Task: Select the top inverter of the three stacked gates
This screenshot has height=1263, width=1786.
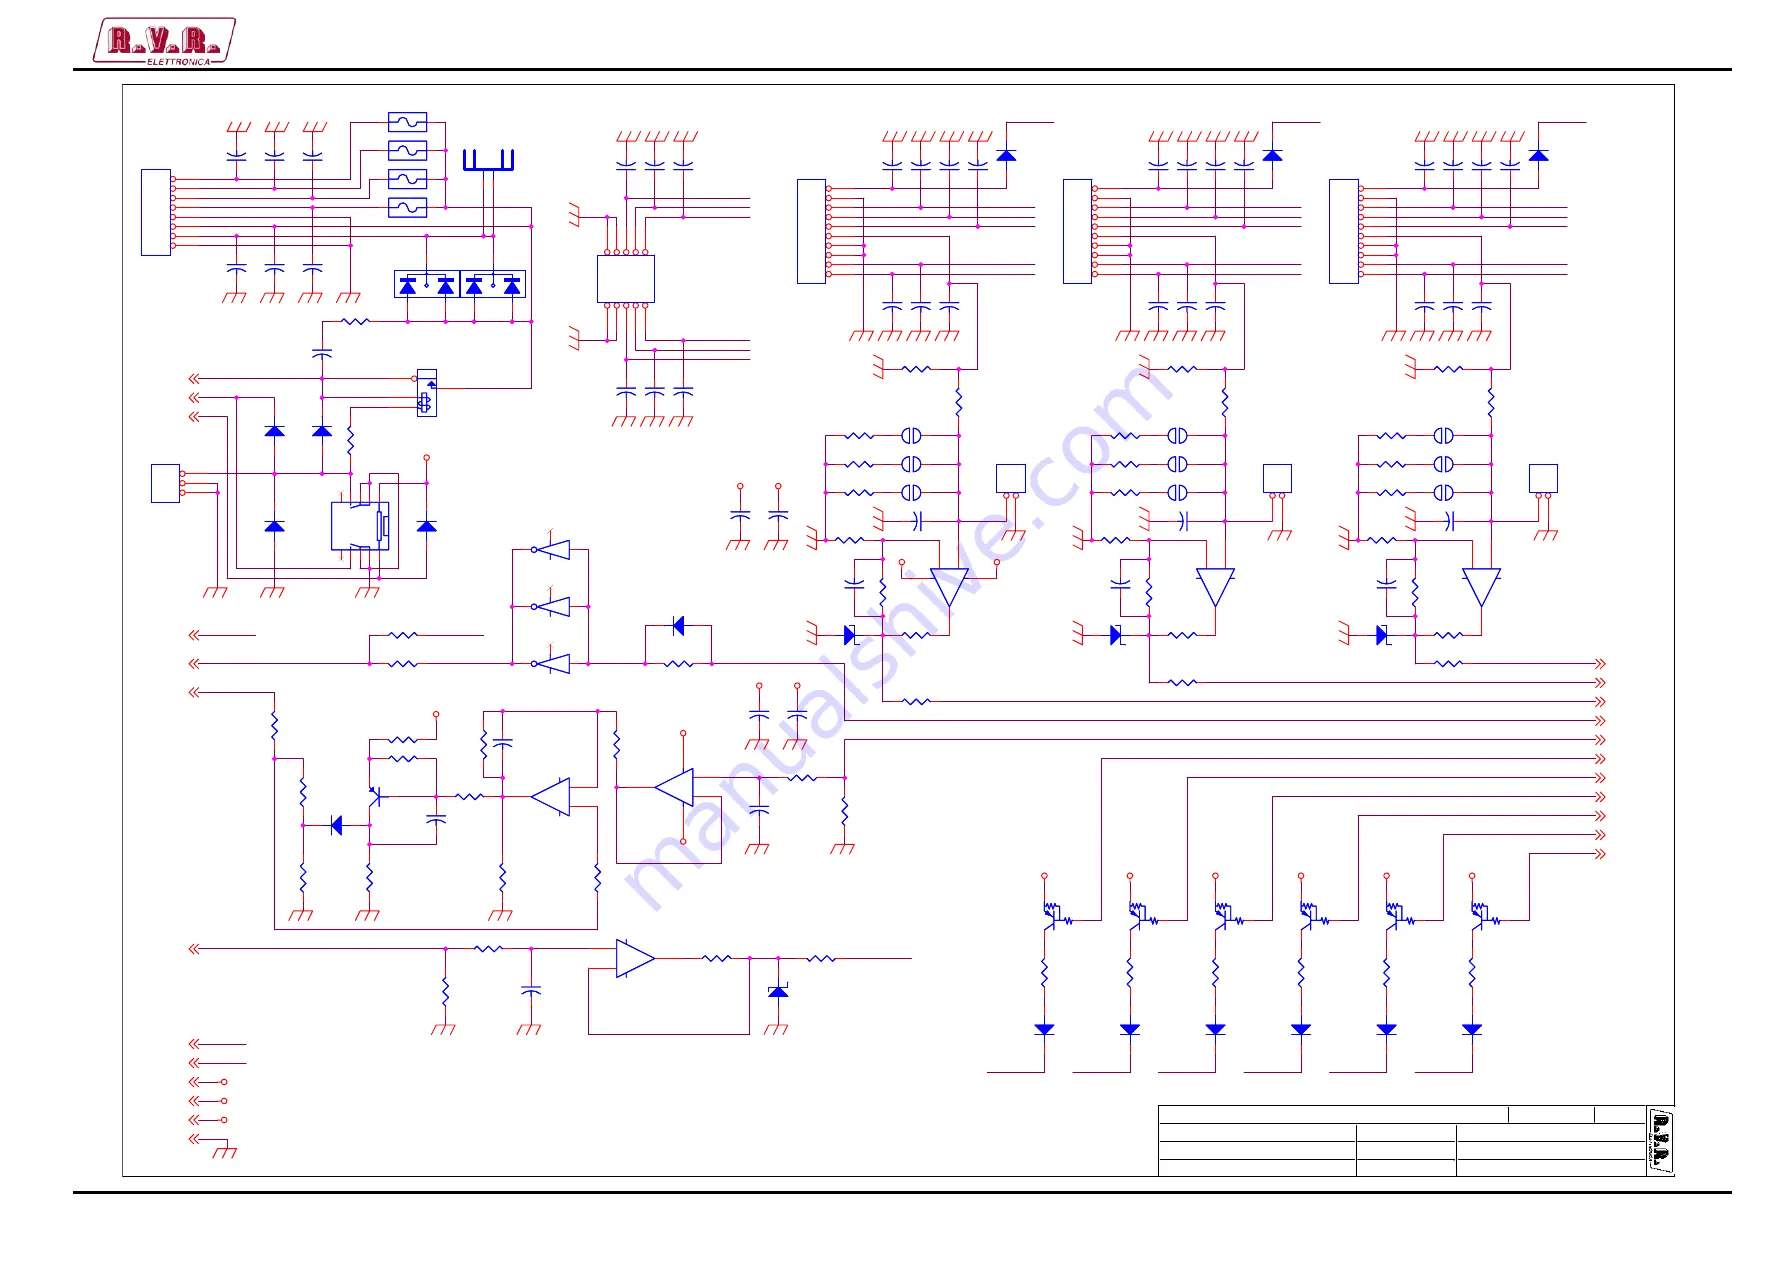Action: pyautogui.click(x=551, y=549)
